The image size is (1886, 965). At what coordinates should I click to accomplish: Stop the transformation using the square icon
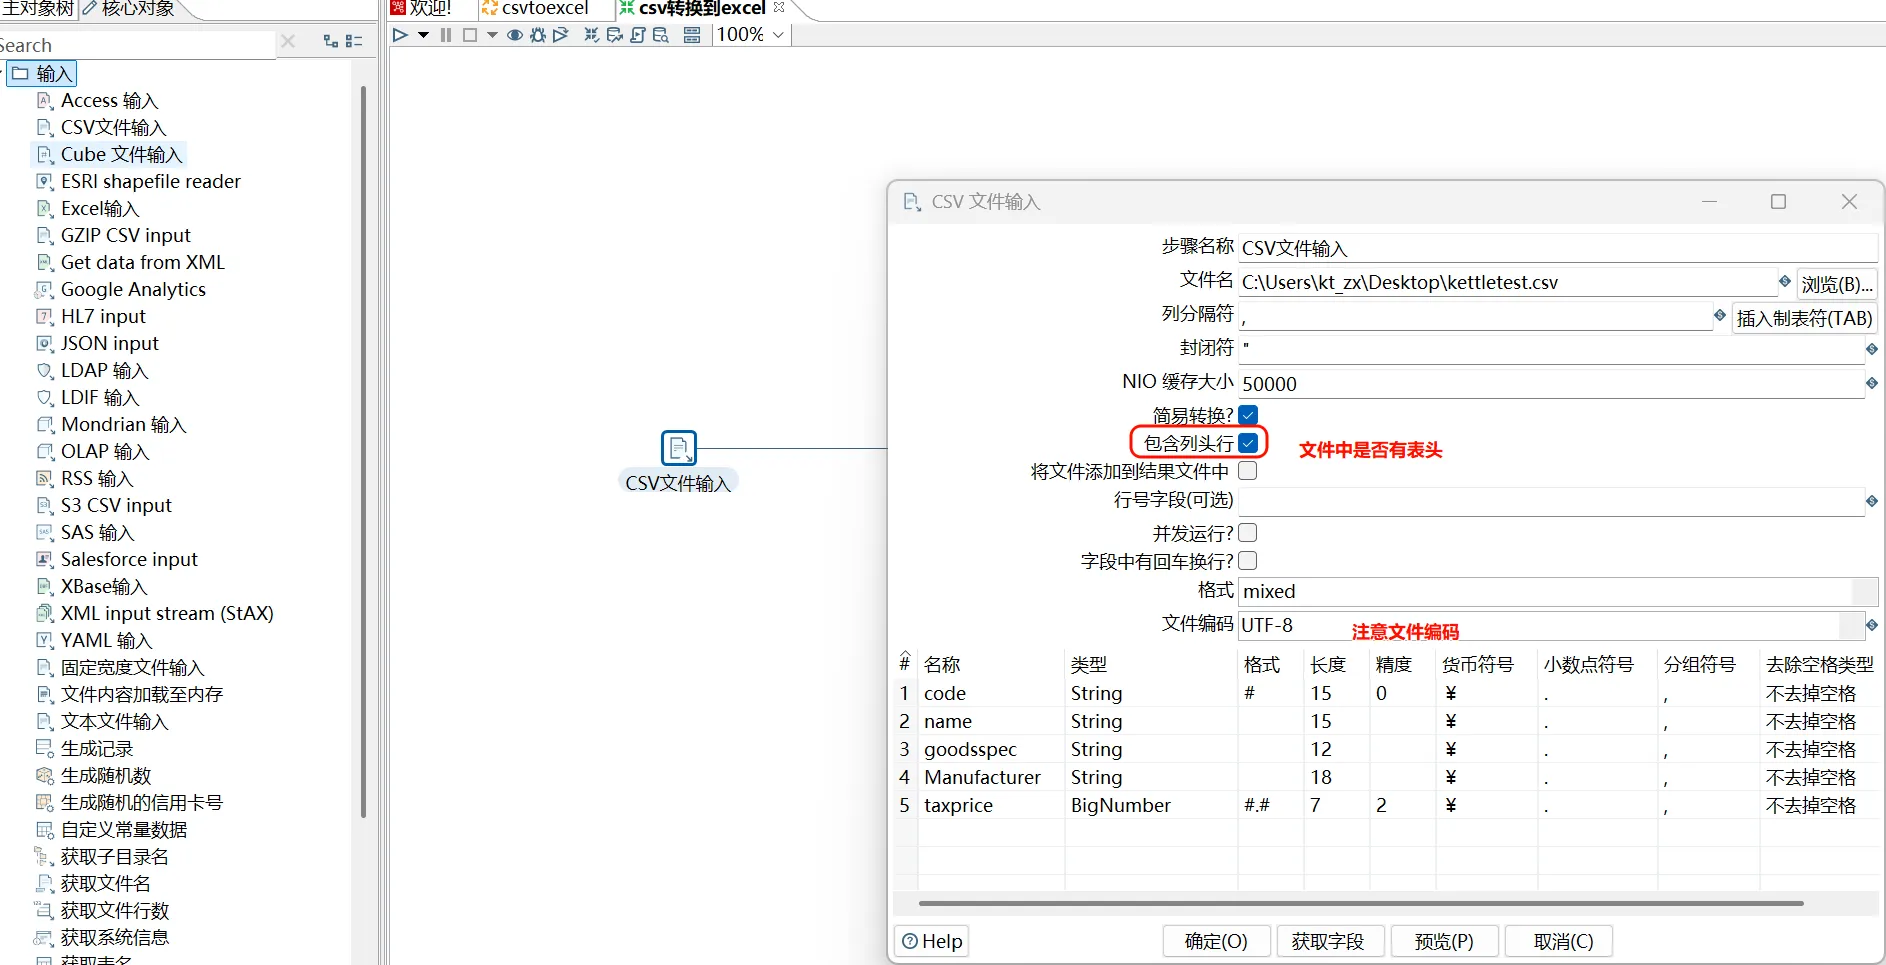[x=469, y=35]
